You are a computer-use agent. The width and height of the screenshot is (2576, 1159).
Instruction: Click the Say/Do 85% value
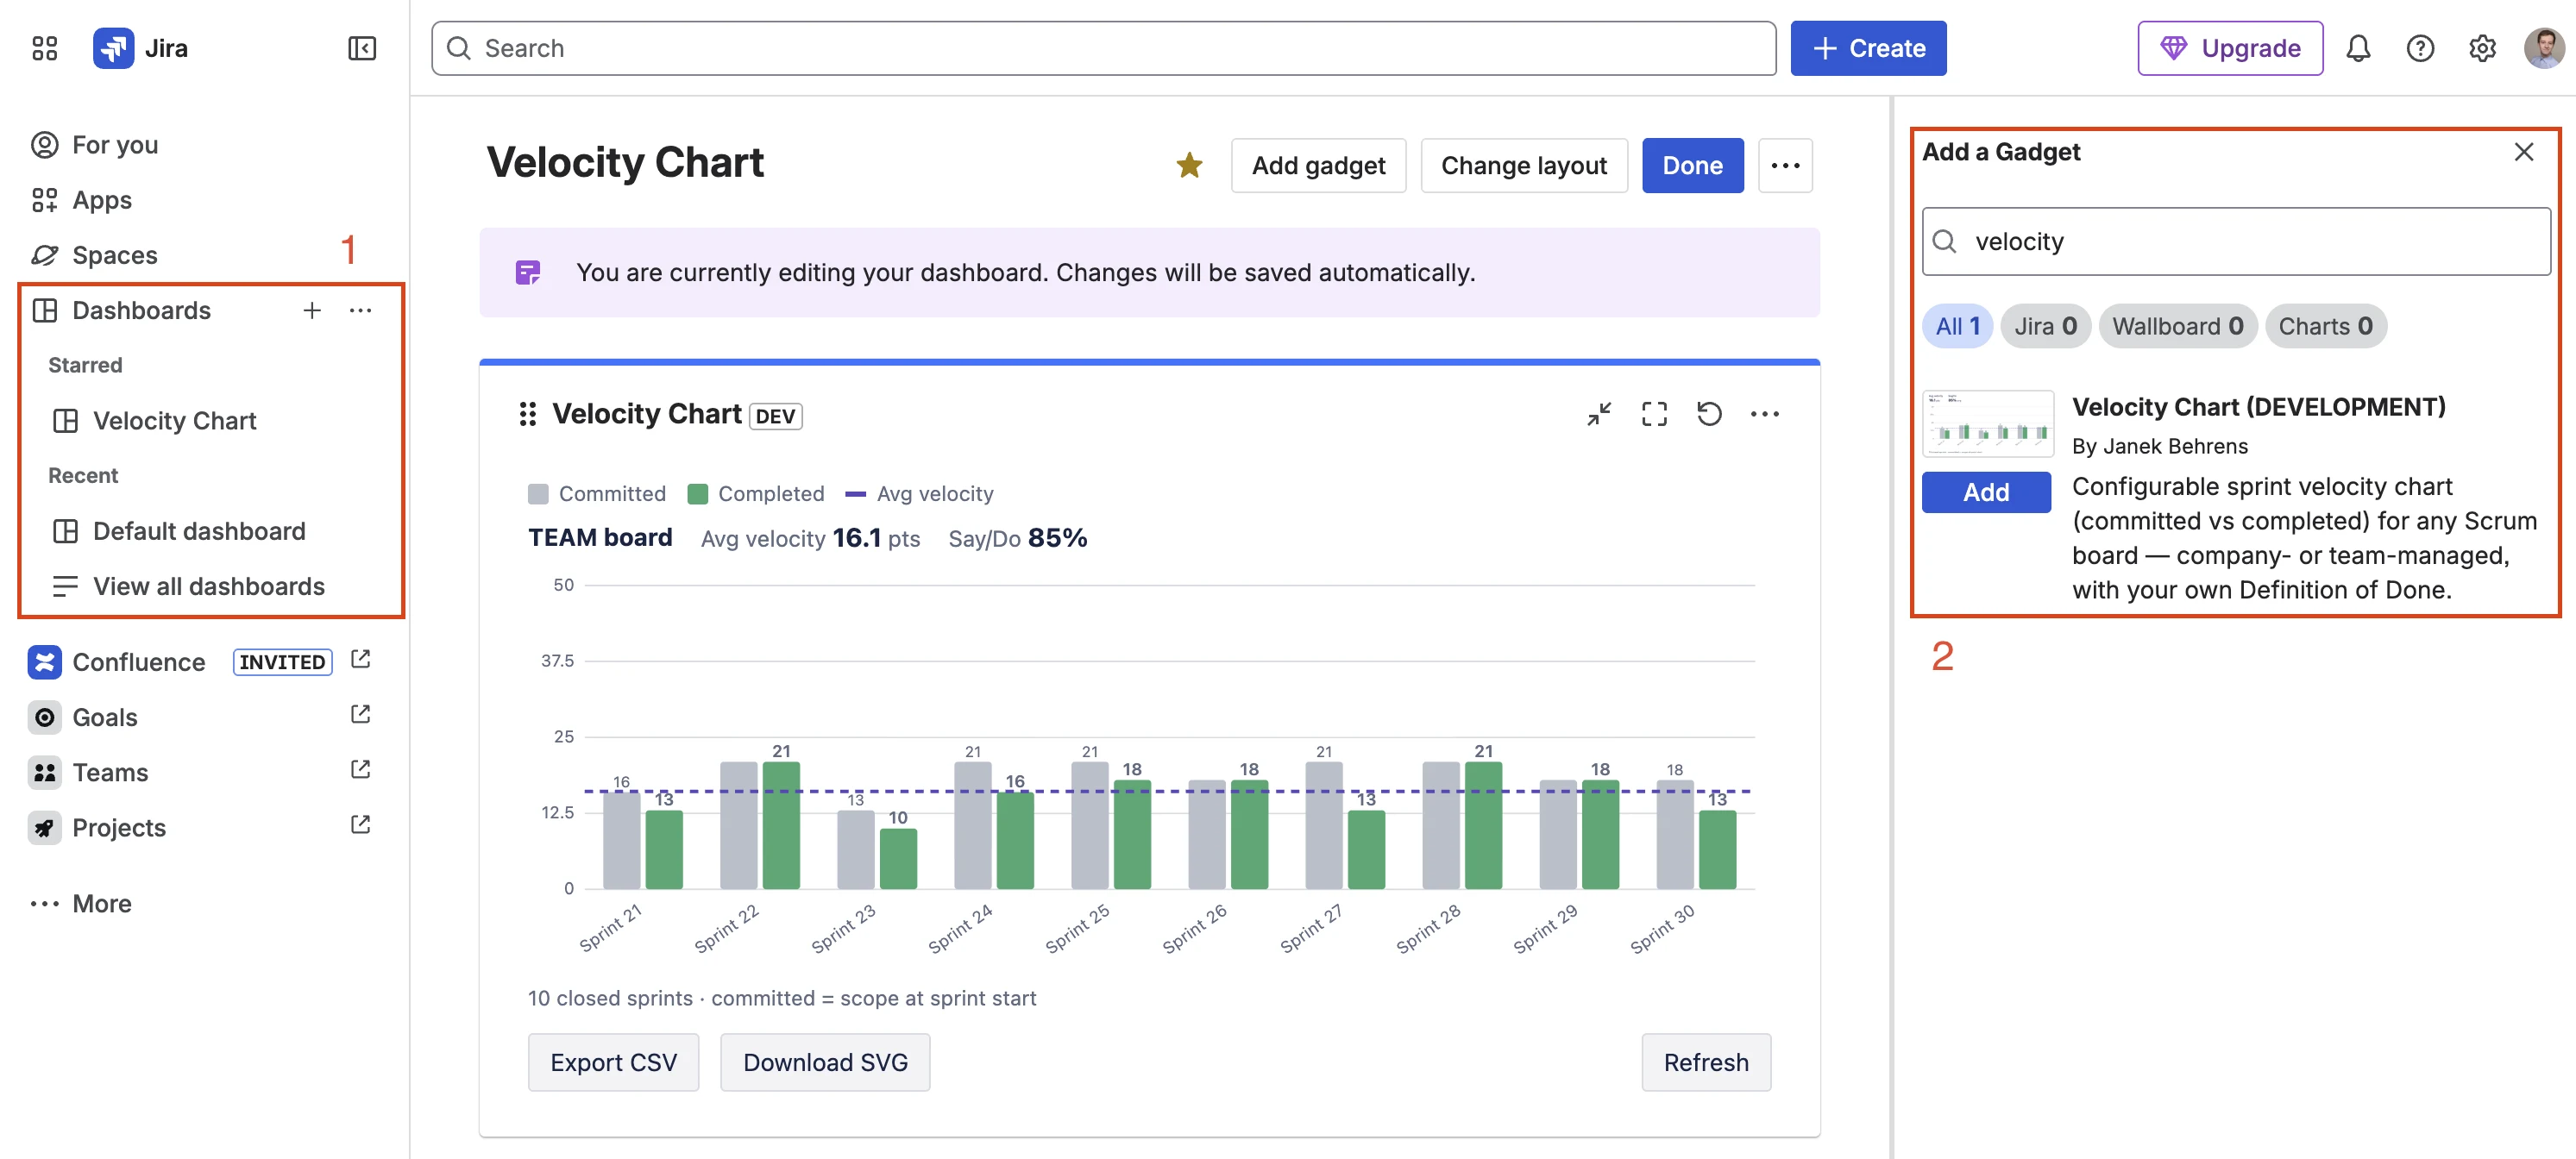(x=1057, y=538)
